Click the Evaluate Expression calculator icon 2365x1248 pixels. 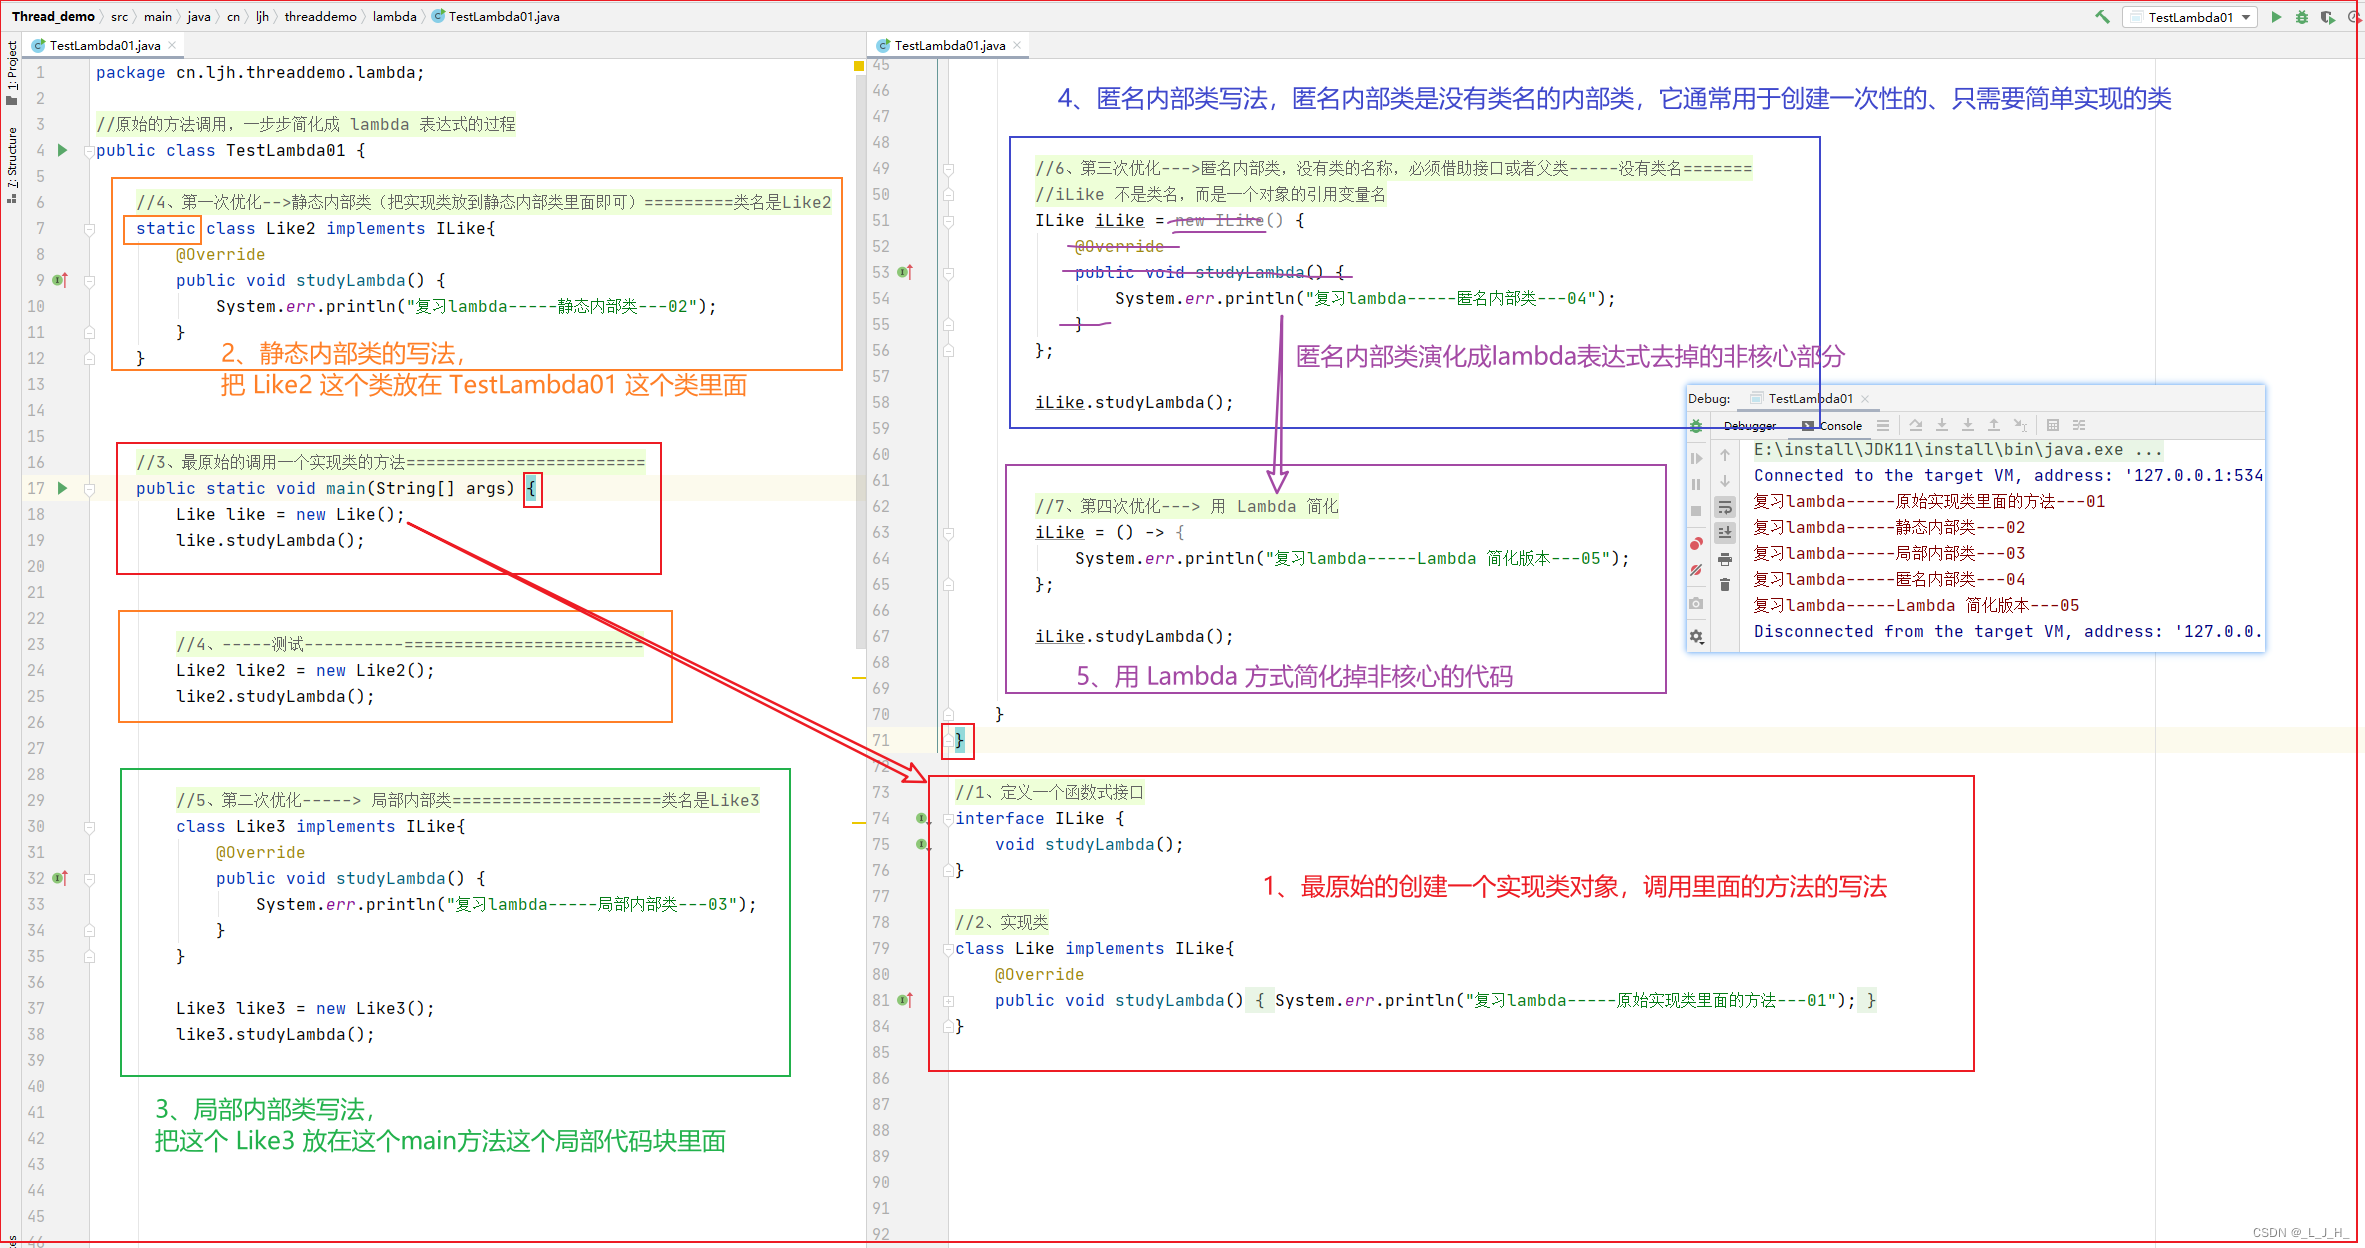click(x=2053, y=425)
